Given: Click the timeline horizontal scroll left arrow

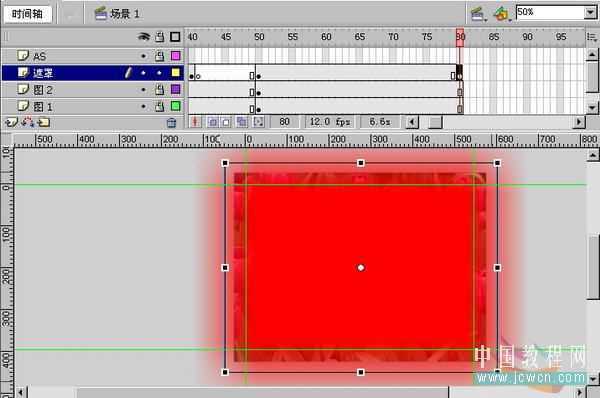Looking at the screenshot, I should tap(412, 122).
